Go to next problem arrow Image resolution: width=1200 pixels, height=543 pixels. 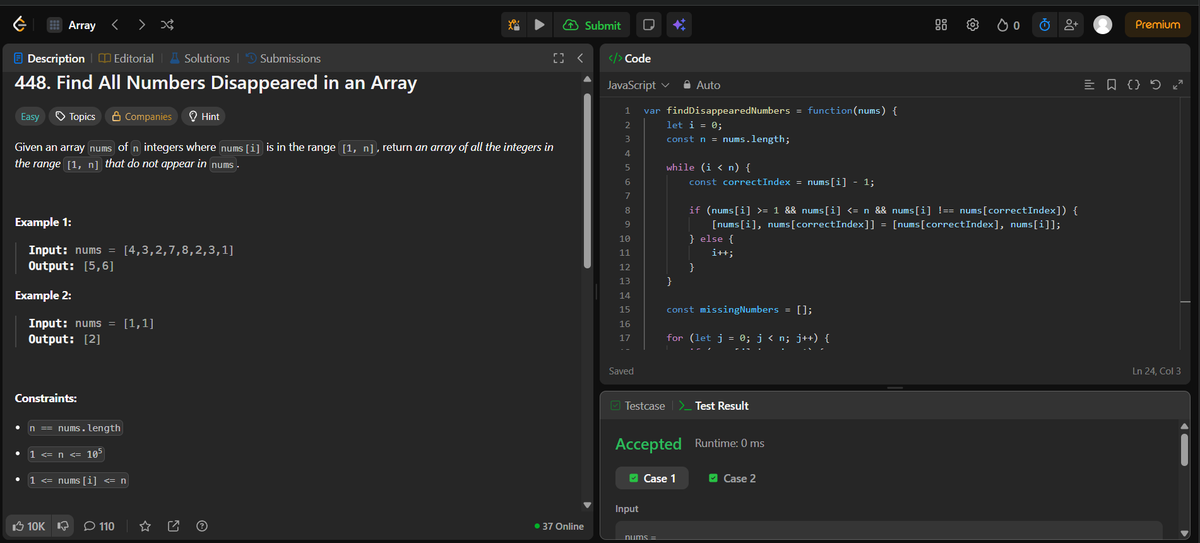tap(141, 25)
